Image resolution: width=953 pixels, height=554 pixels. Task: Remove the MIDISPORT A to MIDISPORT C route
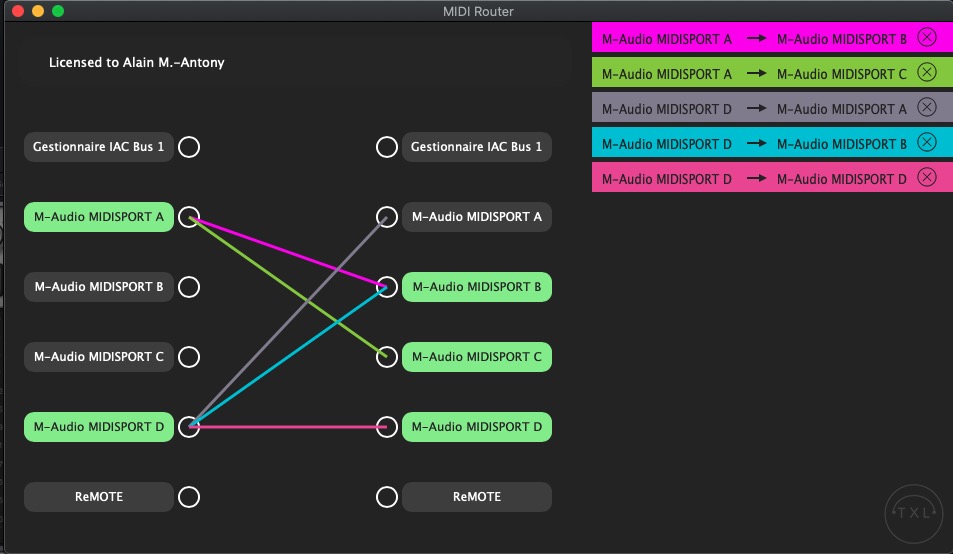(926, 73)
